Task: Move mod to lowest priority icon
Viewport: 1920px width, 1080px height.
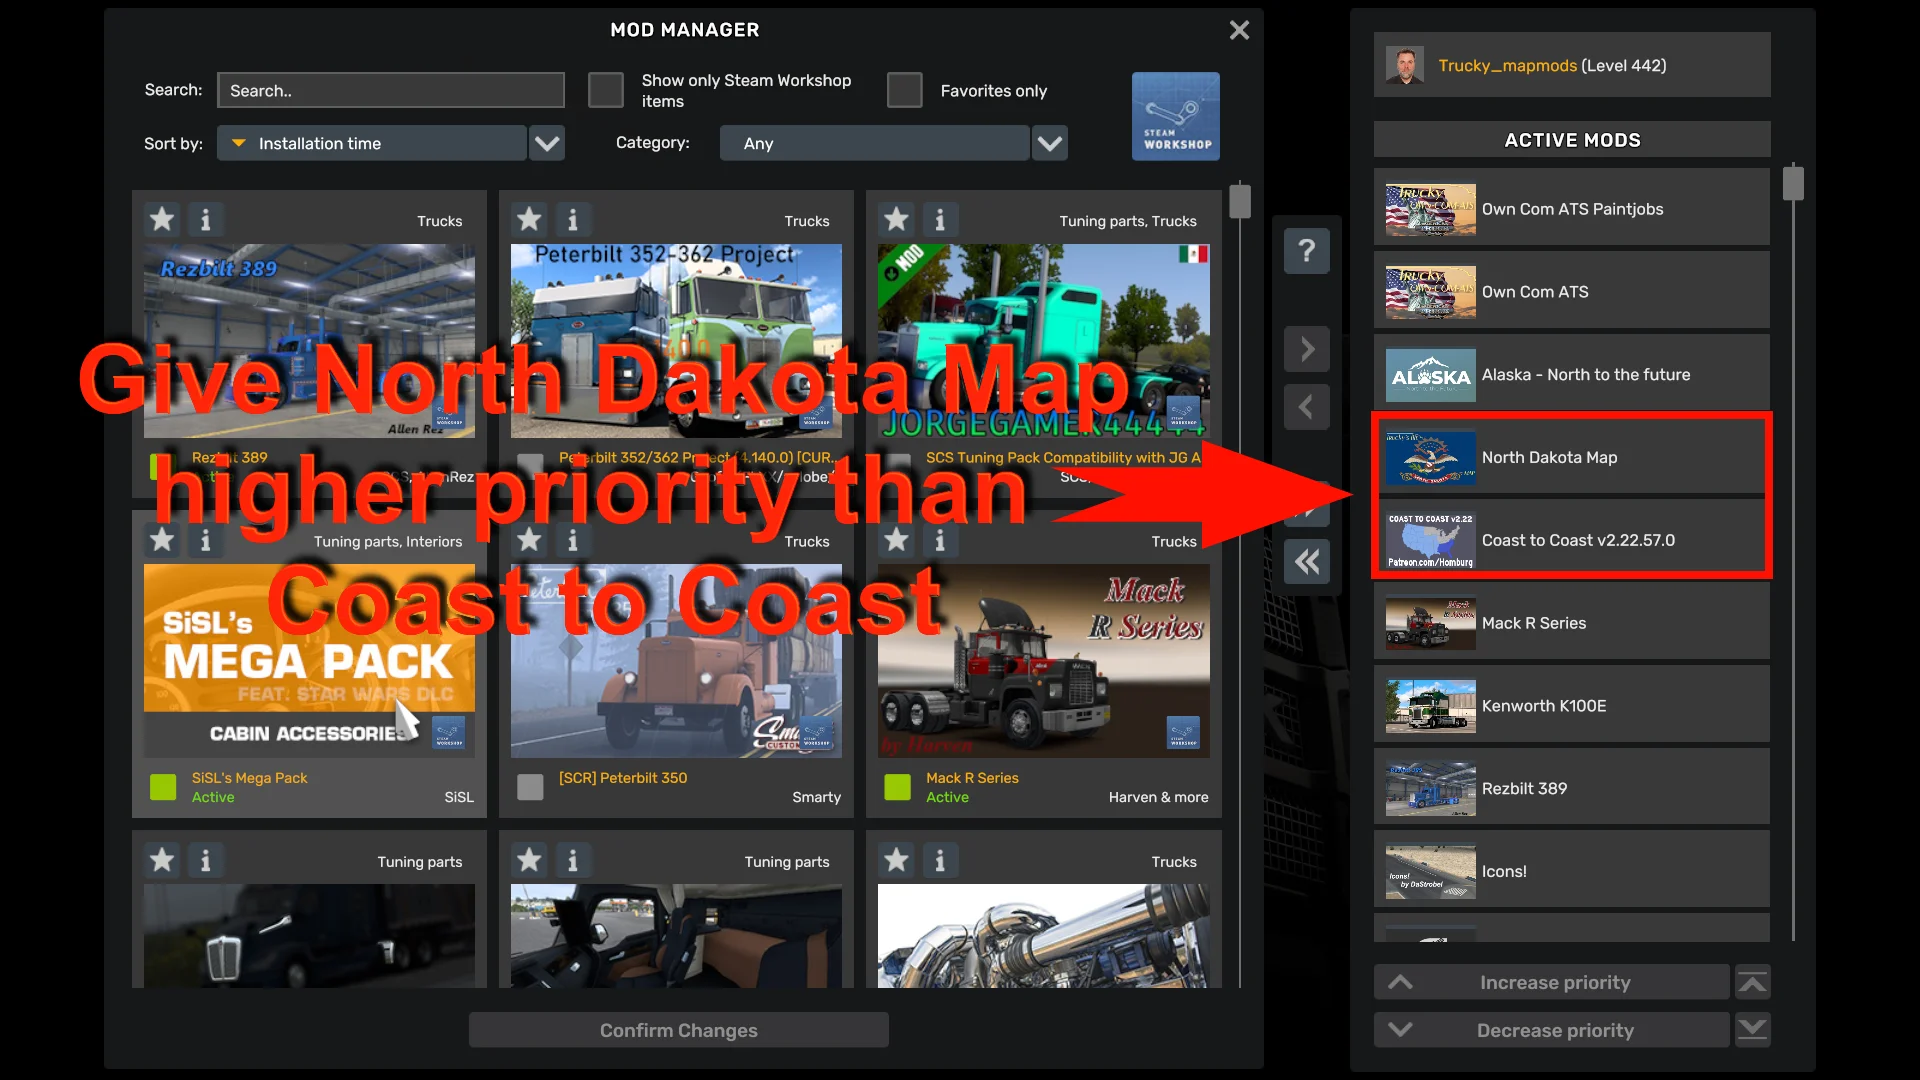Action: click(1752, 1030)
